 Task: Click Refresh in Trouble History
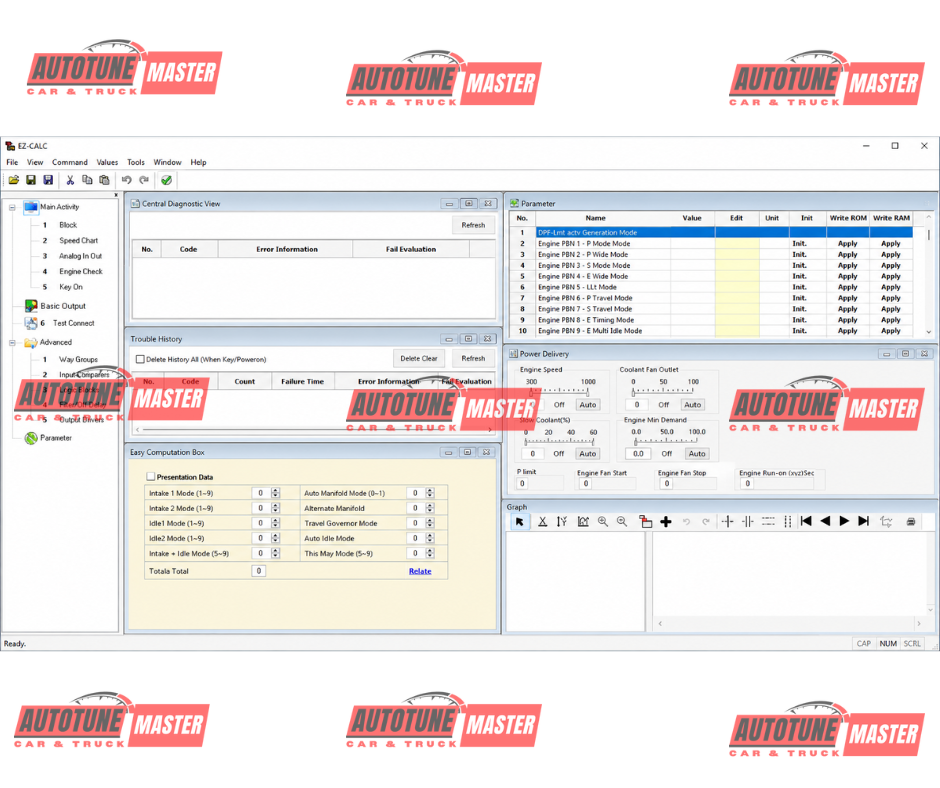[x=473, y=358]
